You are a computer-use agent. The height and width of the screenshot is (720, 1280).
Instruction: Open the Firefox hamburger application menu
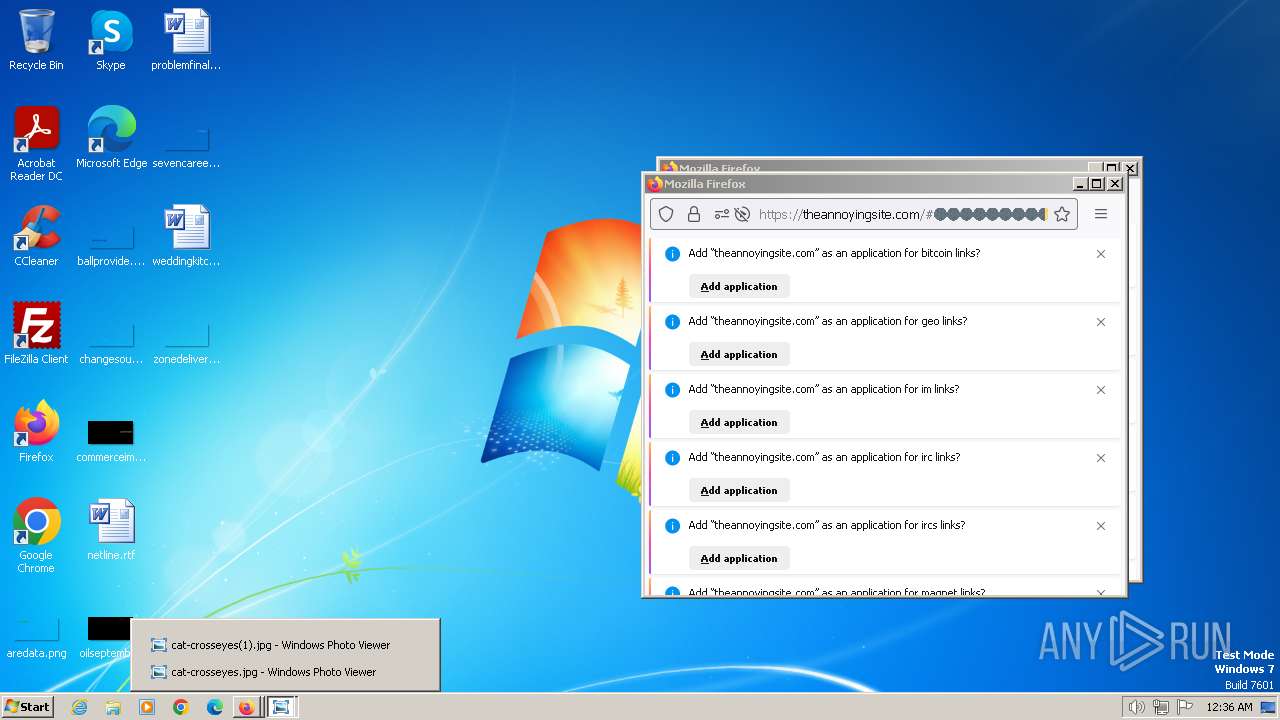[x=1101, y=214]
